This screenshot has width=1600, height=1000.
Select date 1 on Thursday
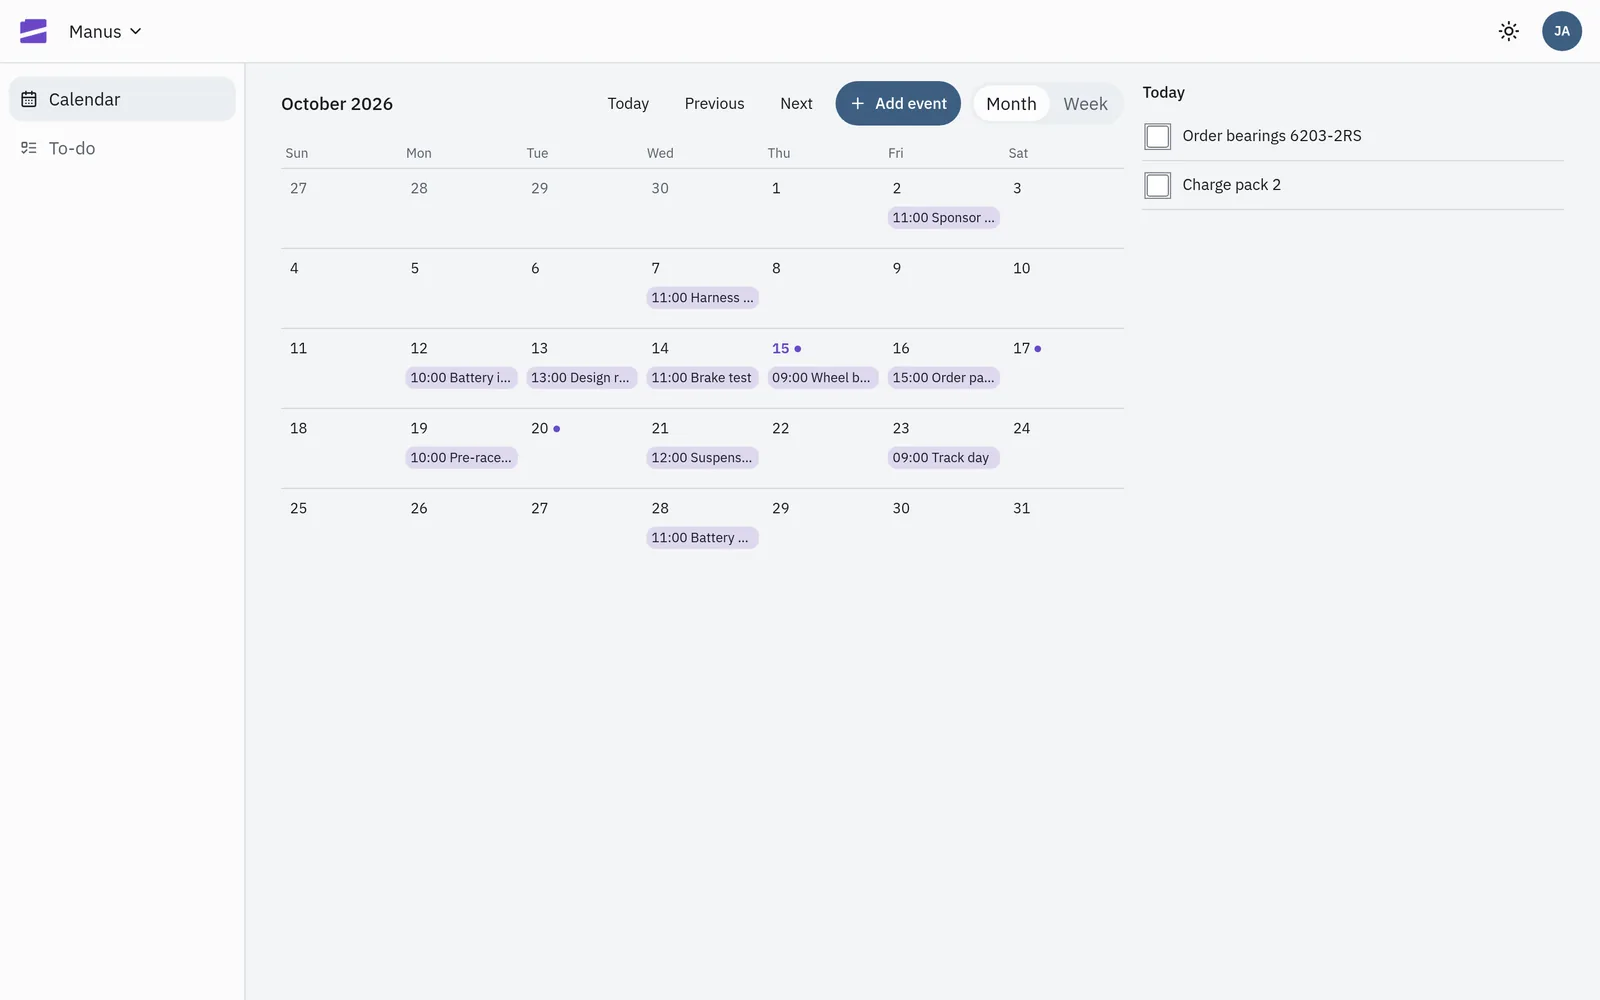(776, 188)
